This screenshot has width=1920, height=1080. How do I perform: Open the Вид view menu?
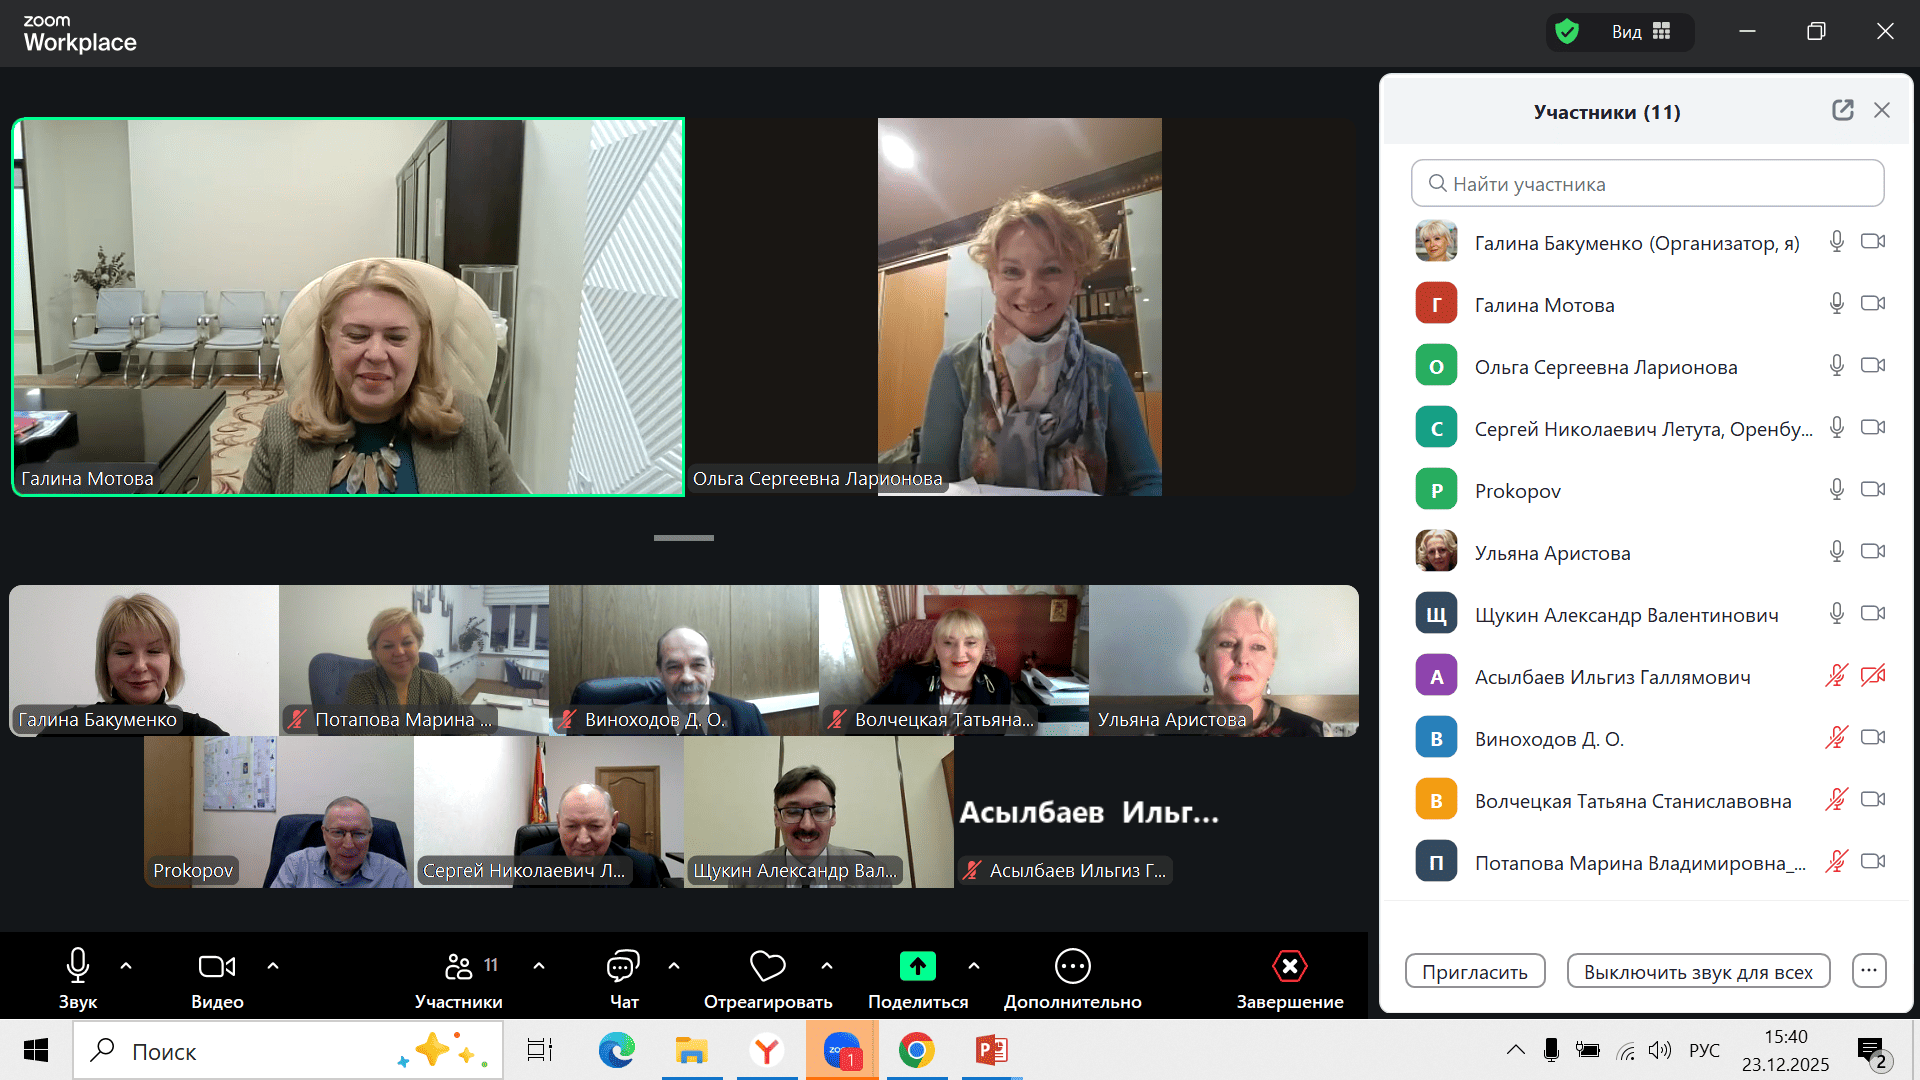[x=1640, y=32]
